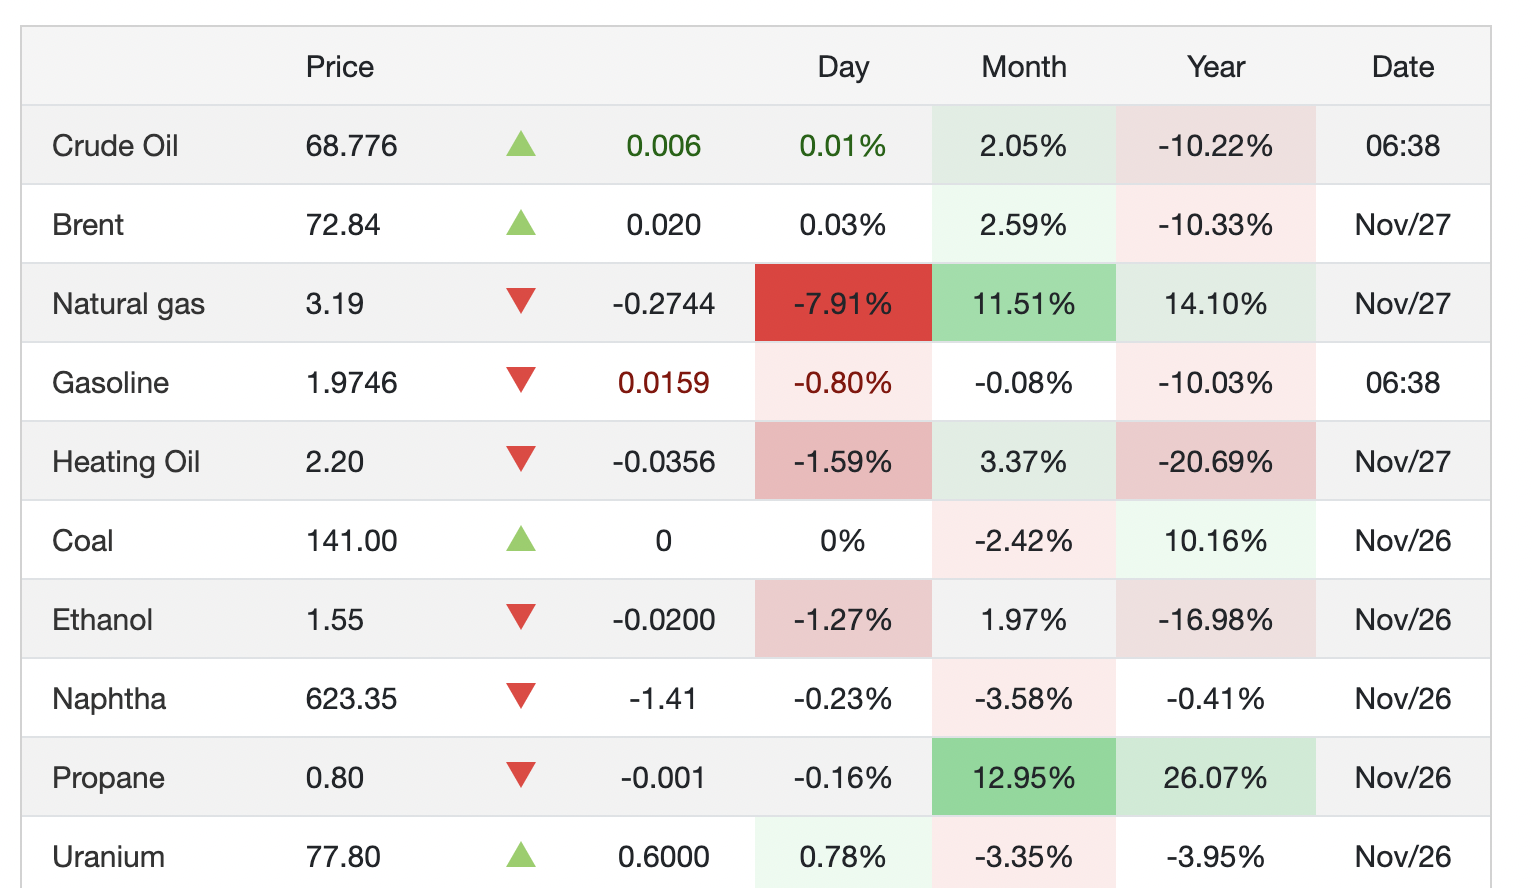Open the Coal commodity link
Screen dimensions: 1532x888
pyautogui.click(x=82, y=541)
